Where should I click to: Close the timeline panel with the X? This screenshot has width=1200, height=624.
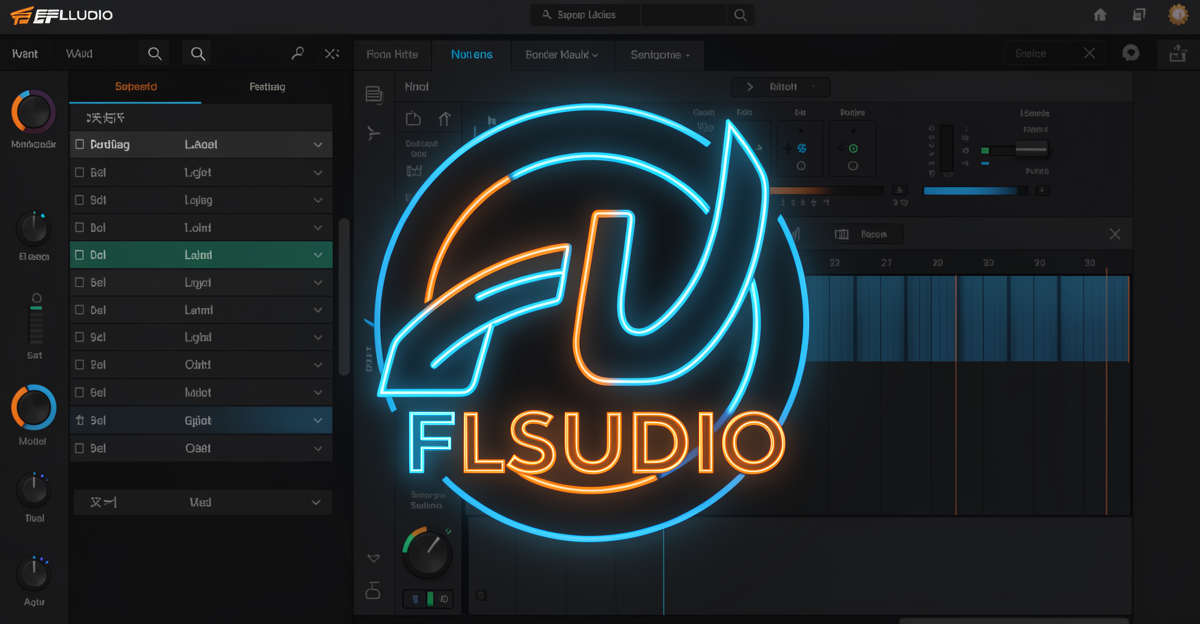pos(1115,234)
